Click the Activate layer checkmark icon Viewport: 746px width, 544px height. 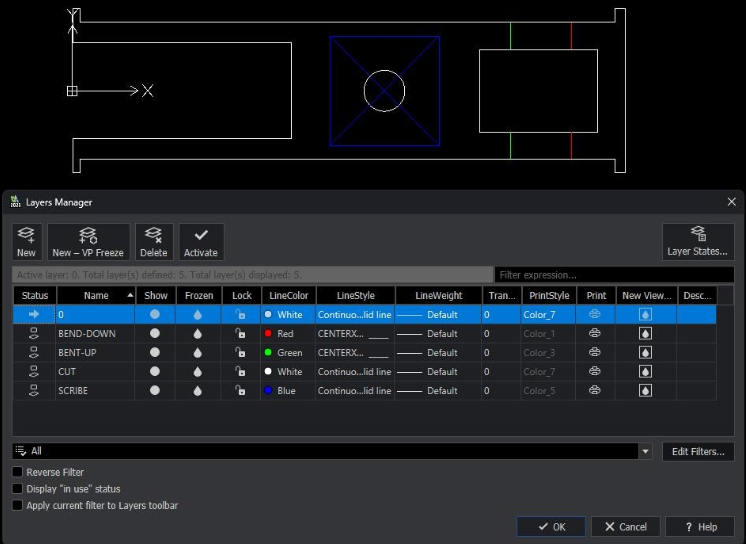pos(201,236)
